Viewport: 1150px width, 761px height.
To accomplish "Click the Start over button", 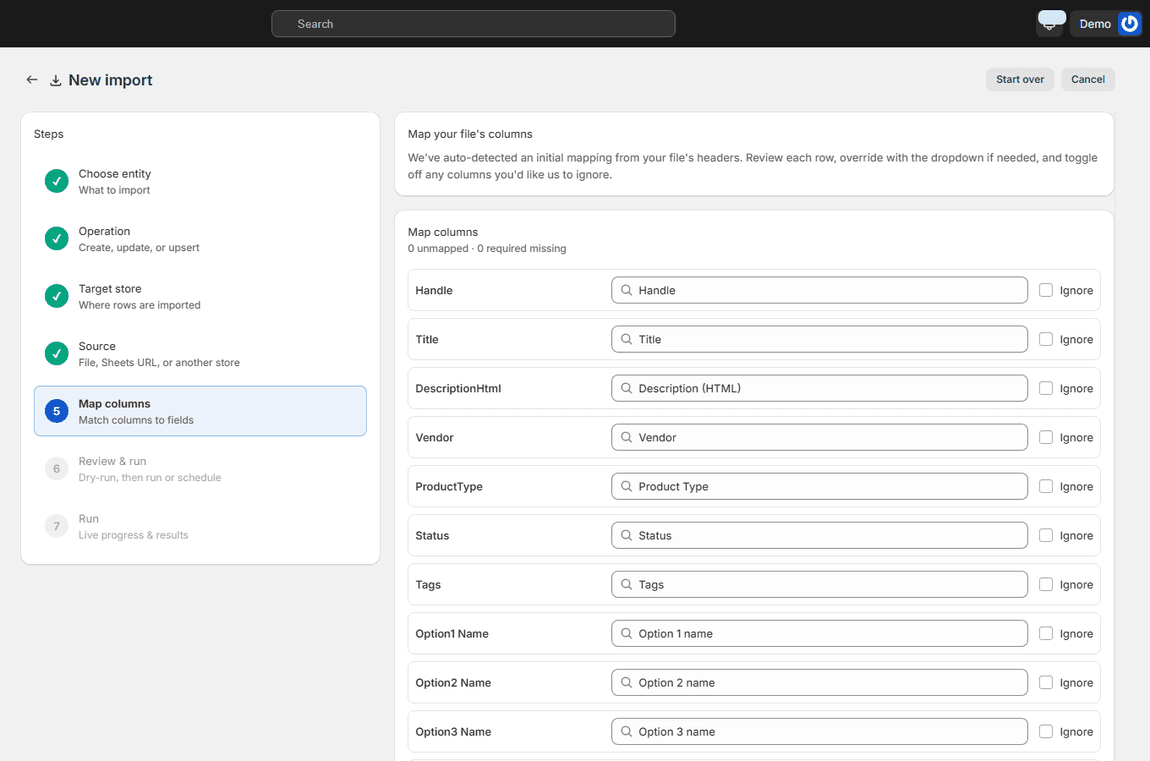I will click(1019, 79).
